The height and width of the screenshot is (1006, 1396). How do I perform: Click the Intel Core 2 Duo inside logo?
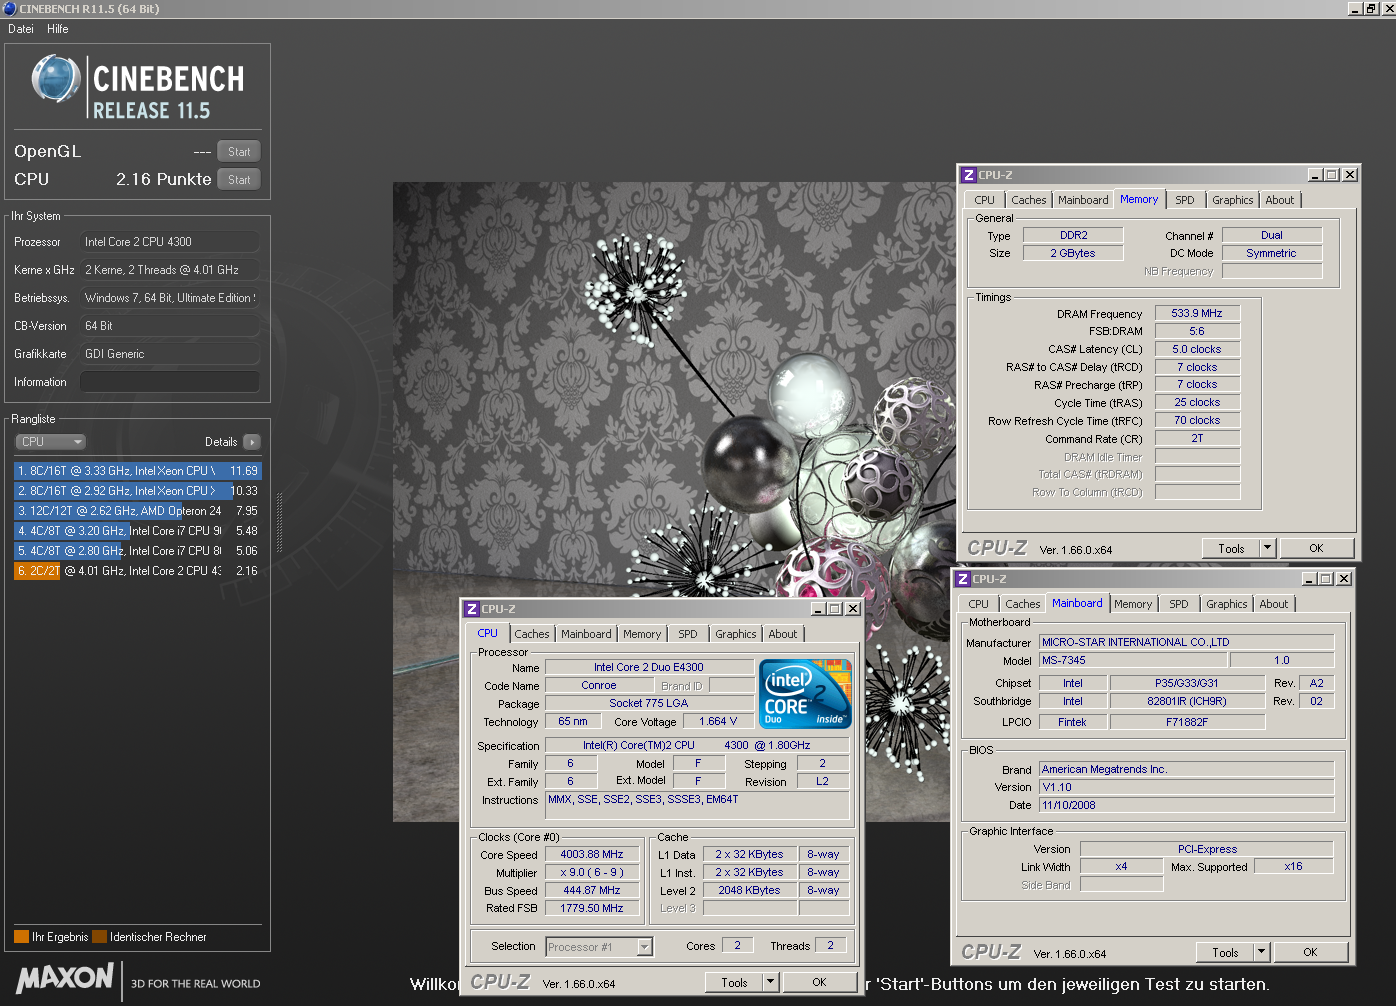click(x=805, y=693)
